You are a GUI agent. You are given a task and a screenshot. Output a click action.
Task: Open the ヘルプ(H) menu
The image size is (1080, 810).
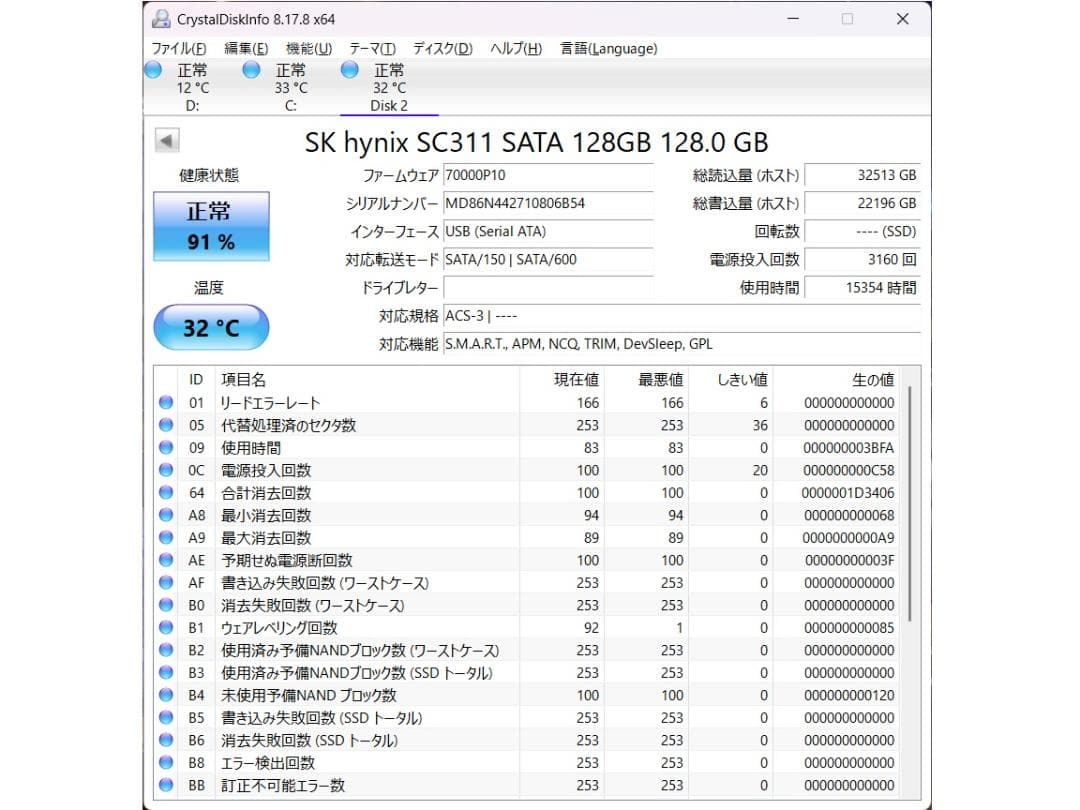(514, 48)
